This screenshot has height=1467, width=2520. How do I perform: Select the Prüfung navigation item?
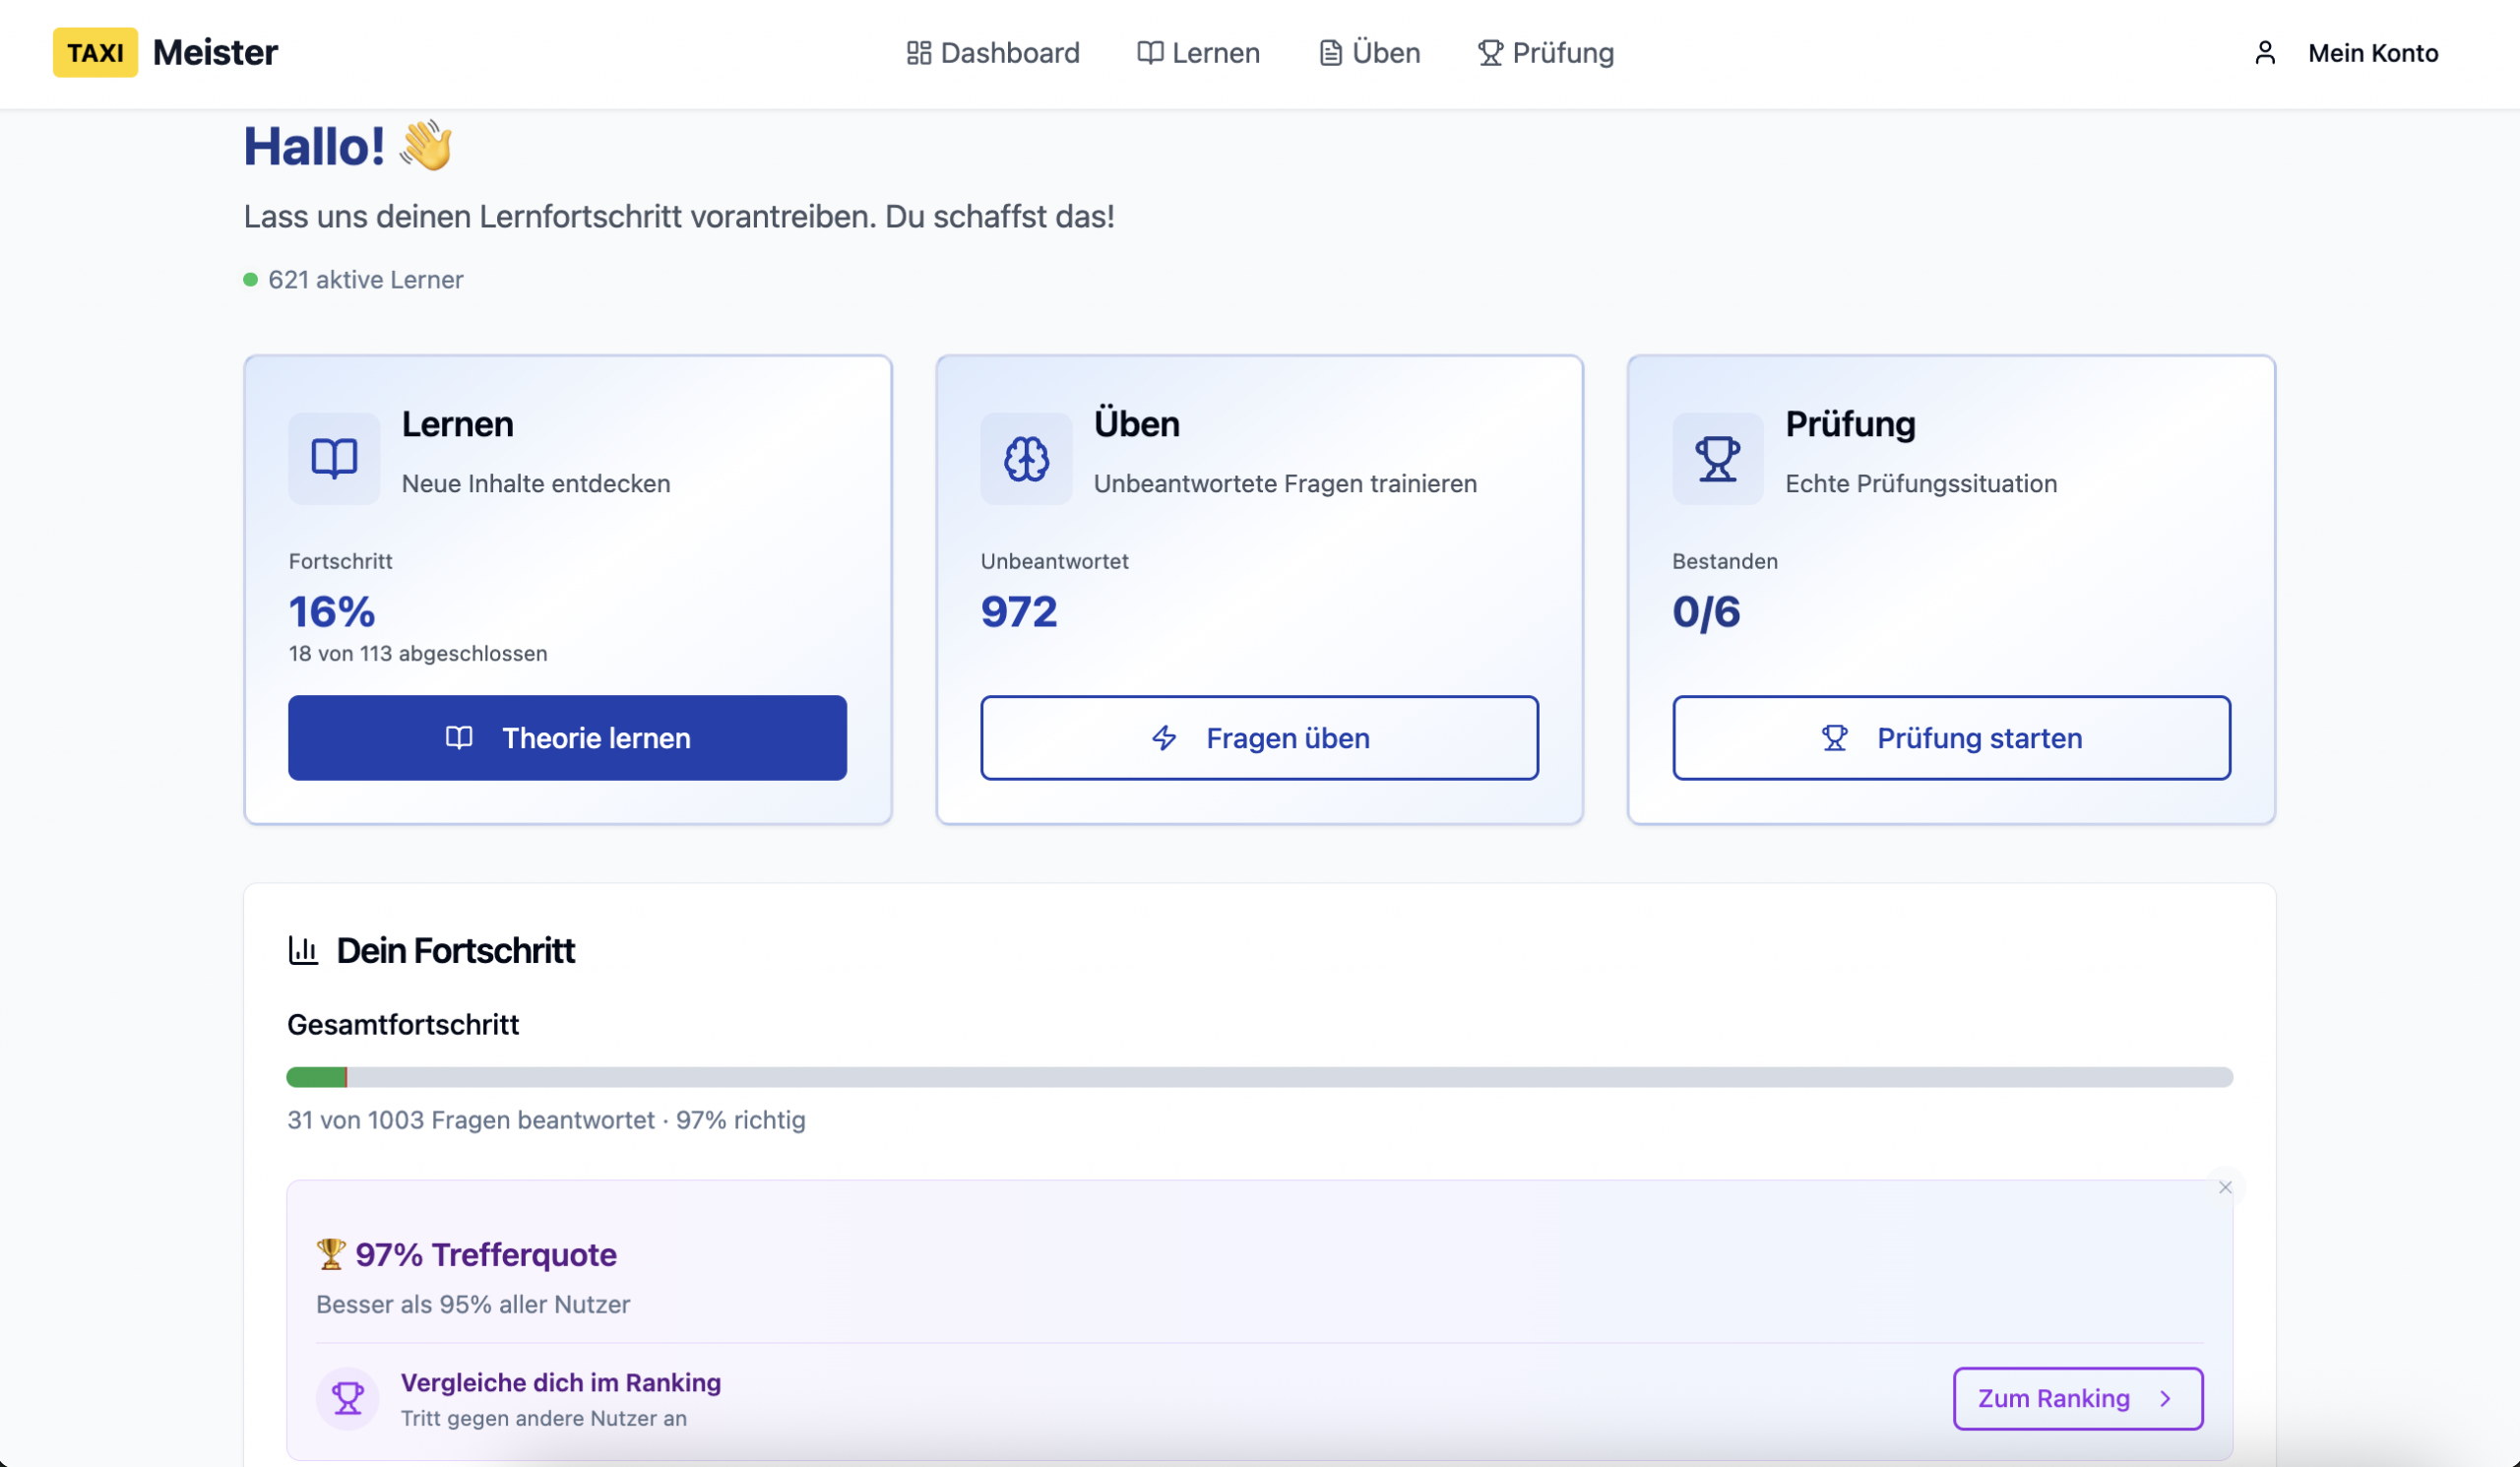click(x=1545, y=52)
